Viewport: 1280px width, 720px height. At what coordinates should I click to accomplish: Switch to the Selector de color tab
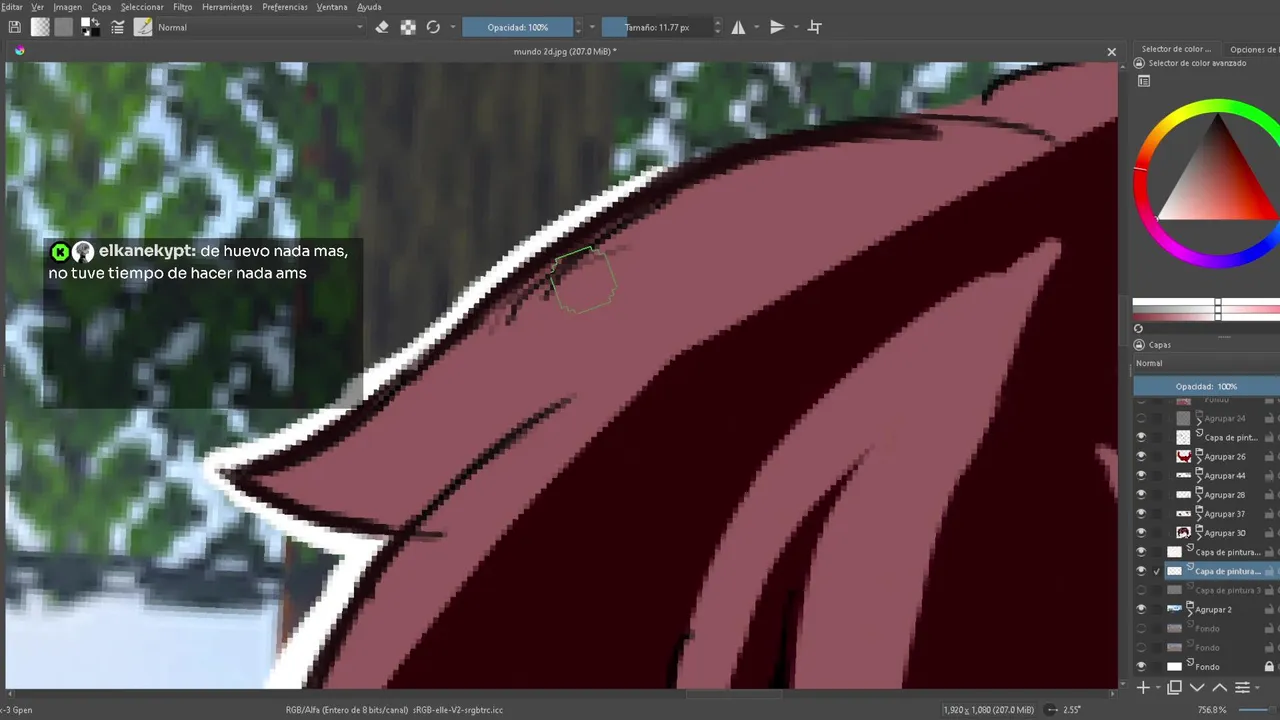coord(1176,49)
